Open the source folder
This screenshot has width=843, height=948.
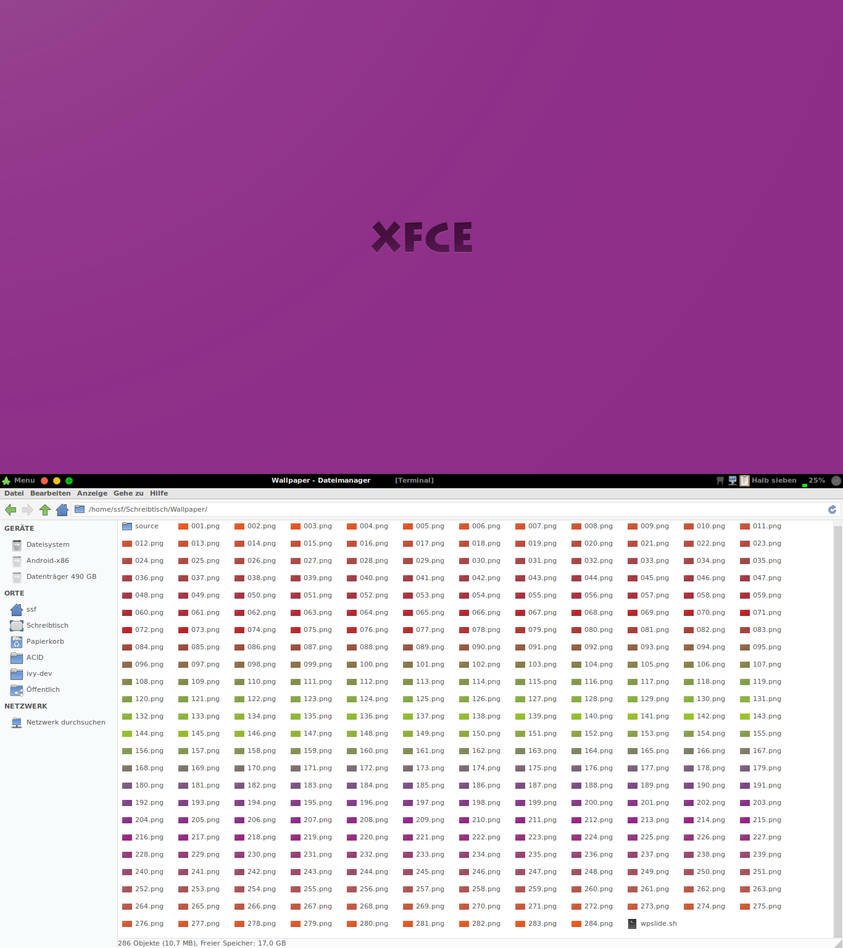pos(144,525)
